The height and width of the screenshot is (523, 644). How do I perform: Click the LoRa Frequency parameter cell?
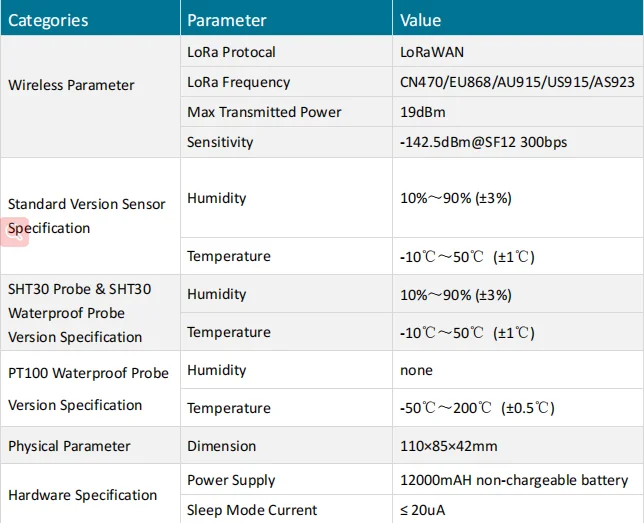[239, 82]
